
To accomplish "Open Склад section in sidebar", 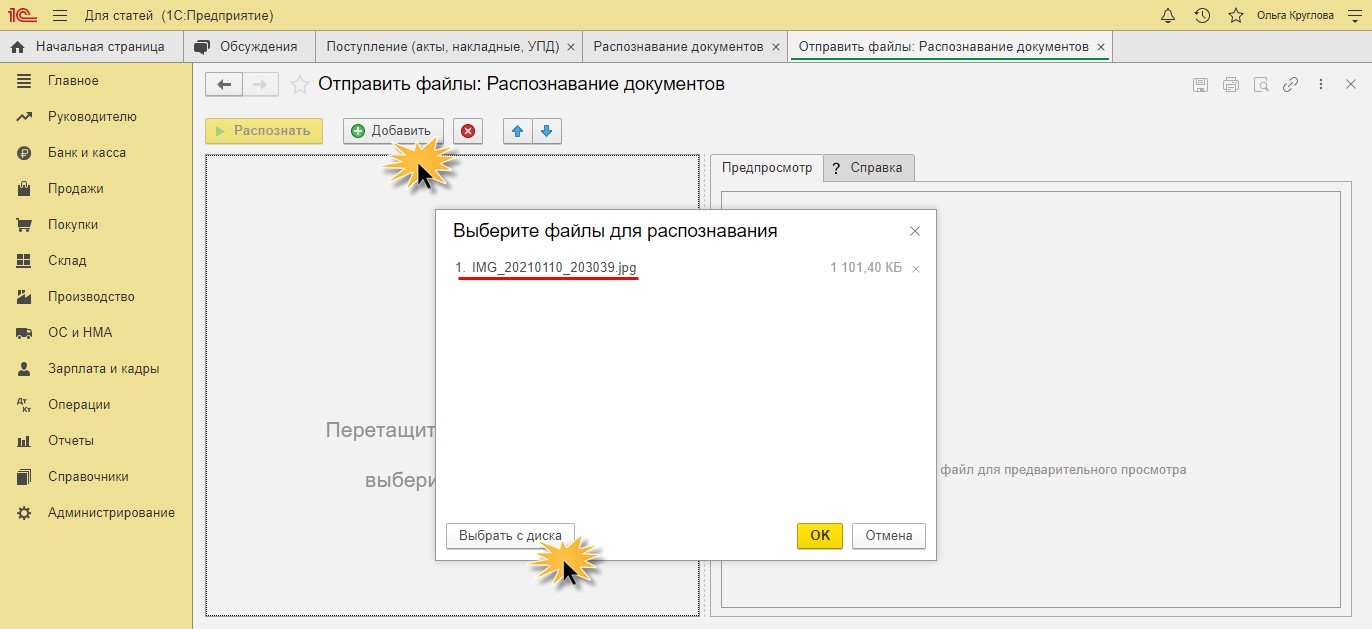I will (x=96, y=261).
